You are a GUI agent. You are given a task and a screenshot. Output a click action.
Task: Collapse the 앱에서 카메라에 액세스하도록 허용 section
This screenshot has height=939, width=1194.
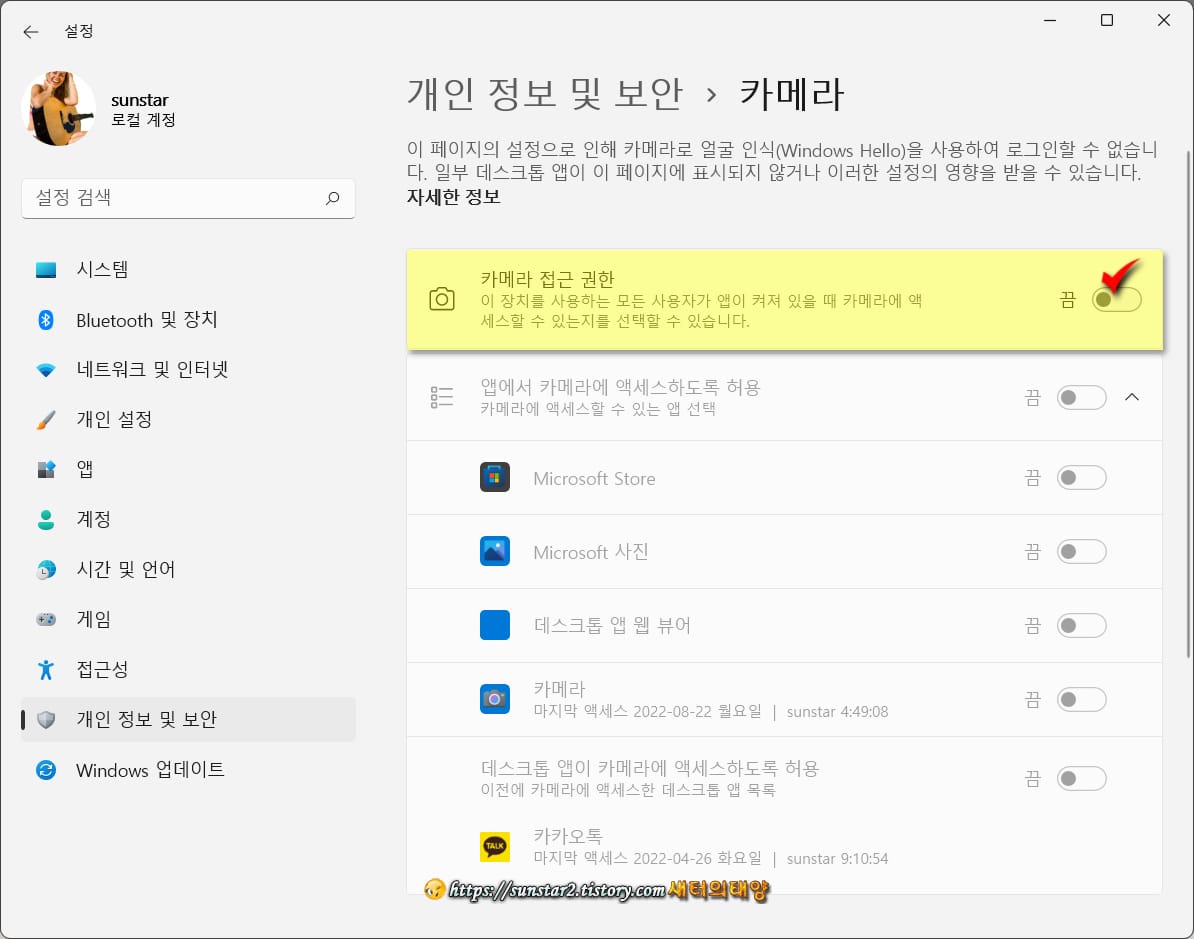coord(1132,397)
